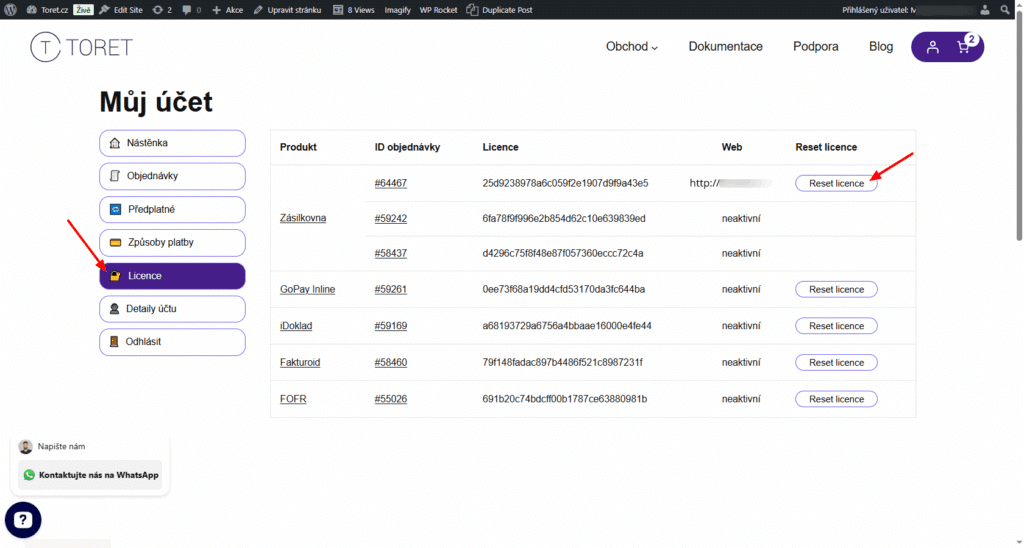This screenshot has width=1024, height=548.
Task: Expand the Obchod navigation dropdown
Action: coord(632,46)
